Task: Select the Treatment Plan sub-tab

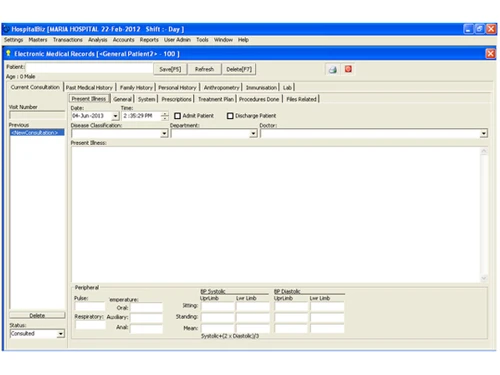Action: pyautogui.click(x=216, y=99)
